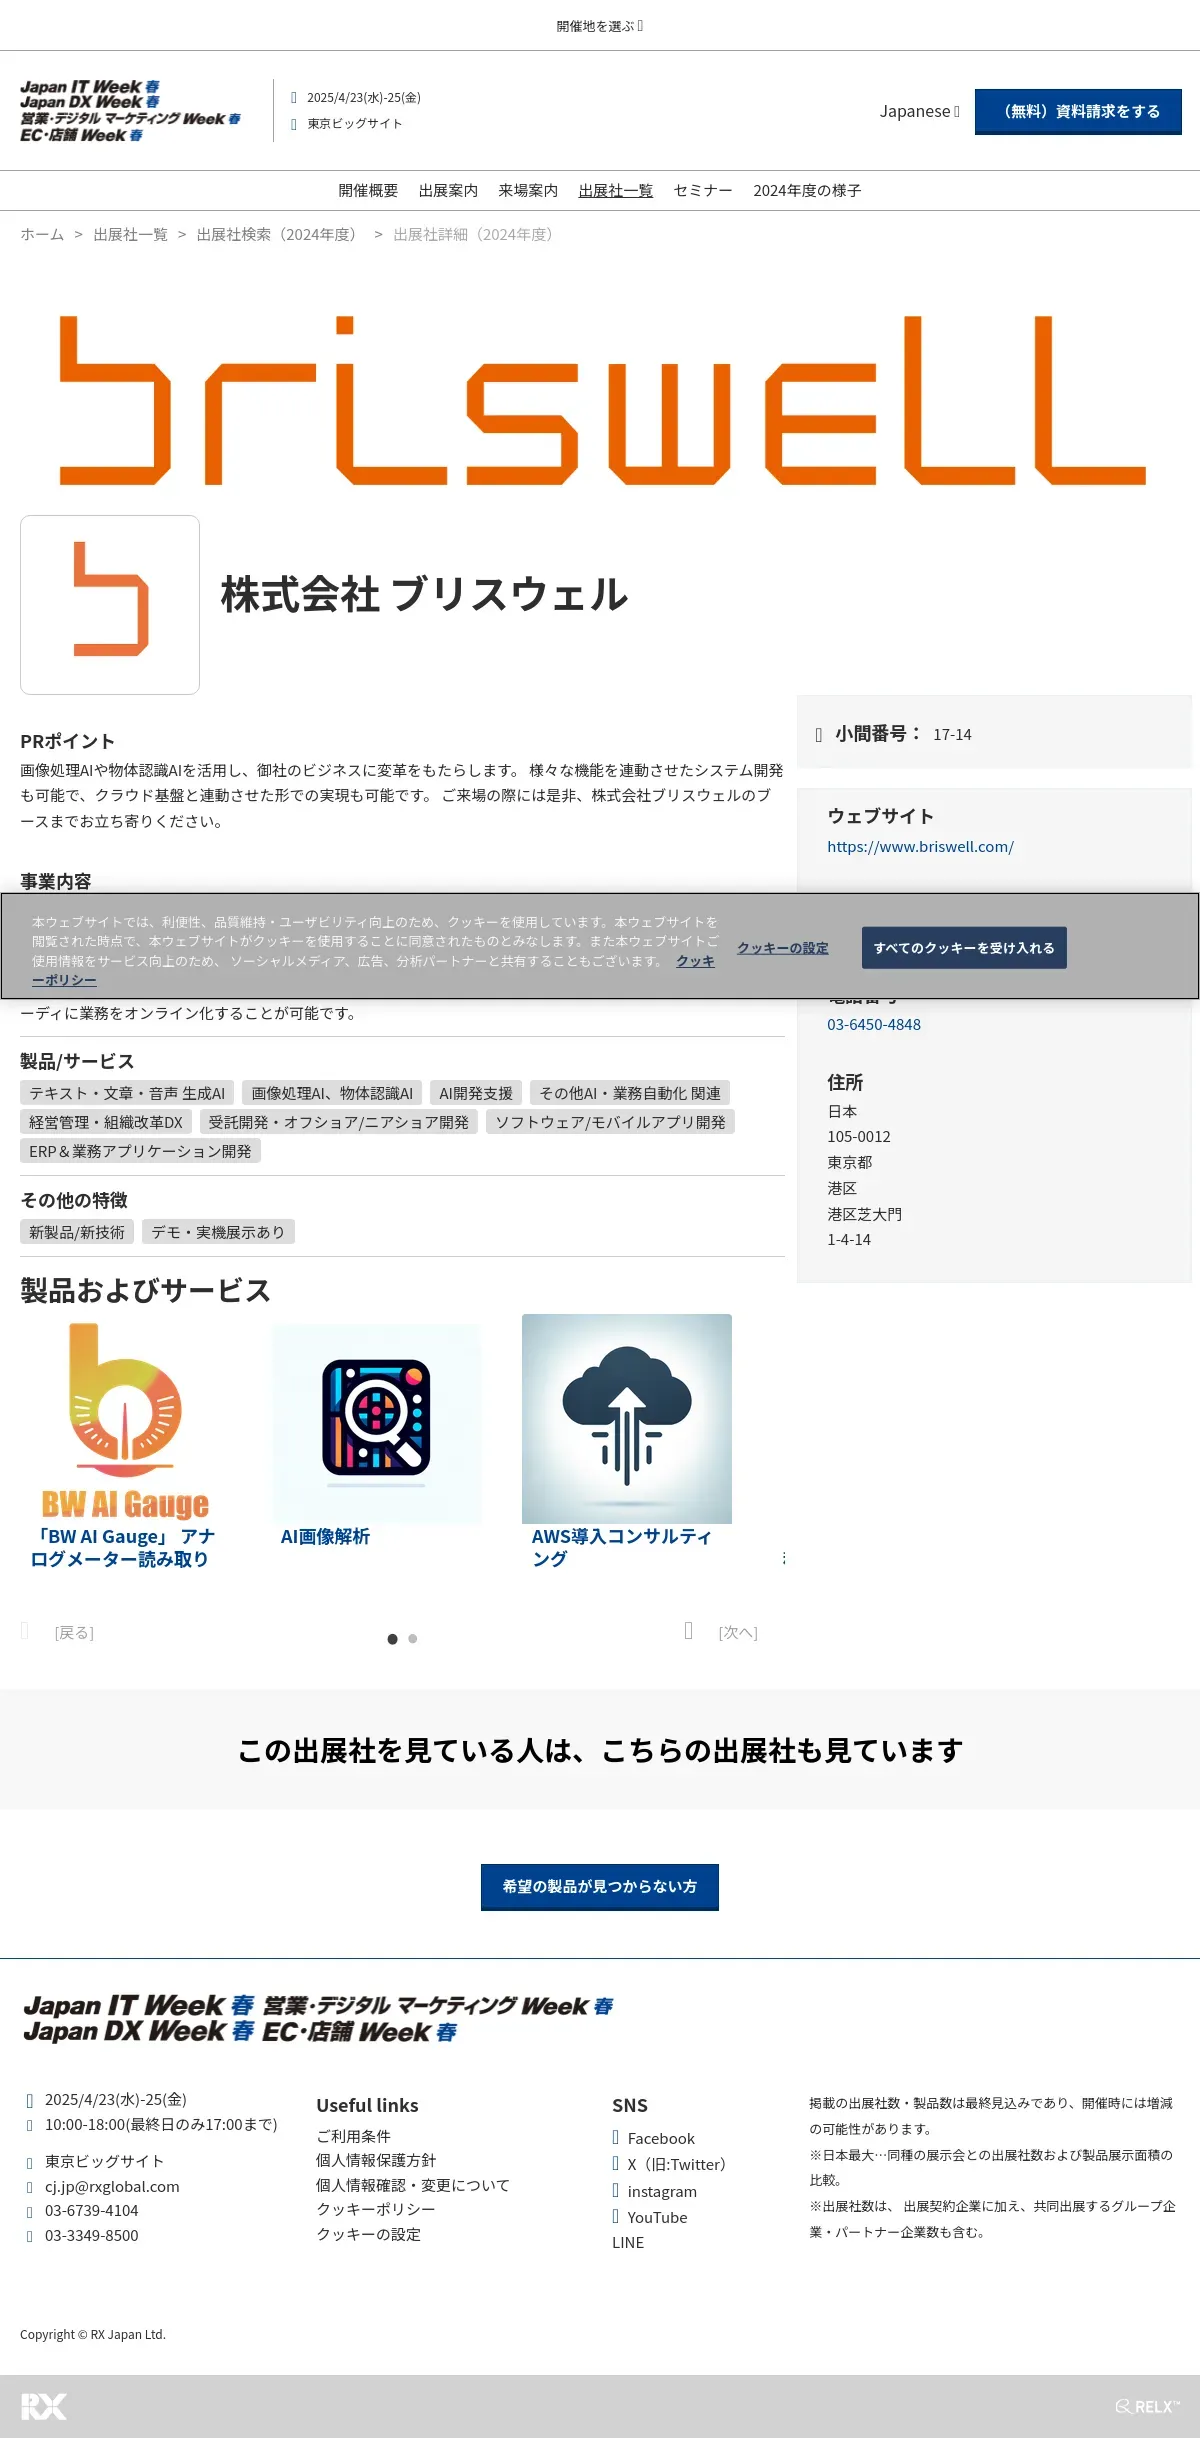Open the 開催概要 menu item
Screen dimensions: 1200x2438
(x=368, y=190)
